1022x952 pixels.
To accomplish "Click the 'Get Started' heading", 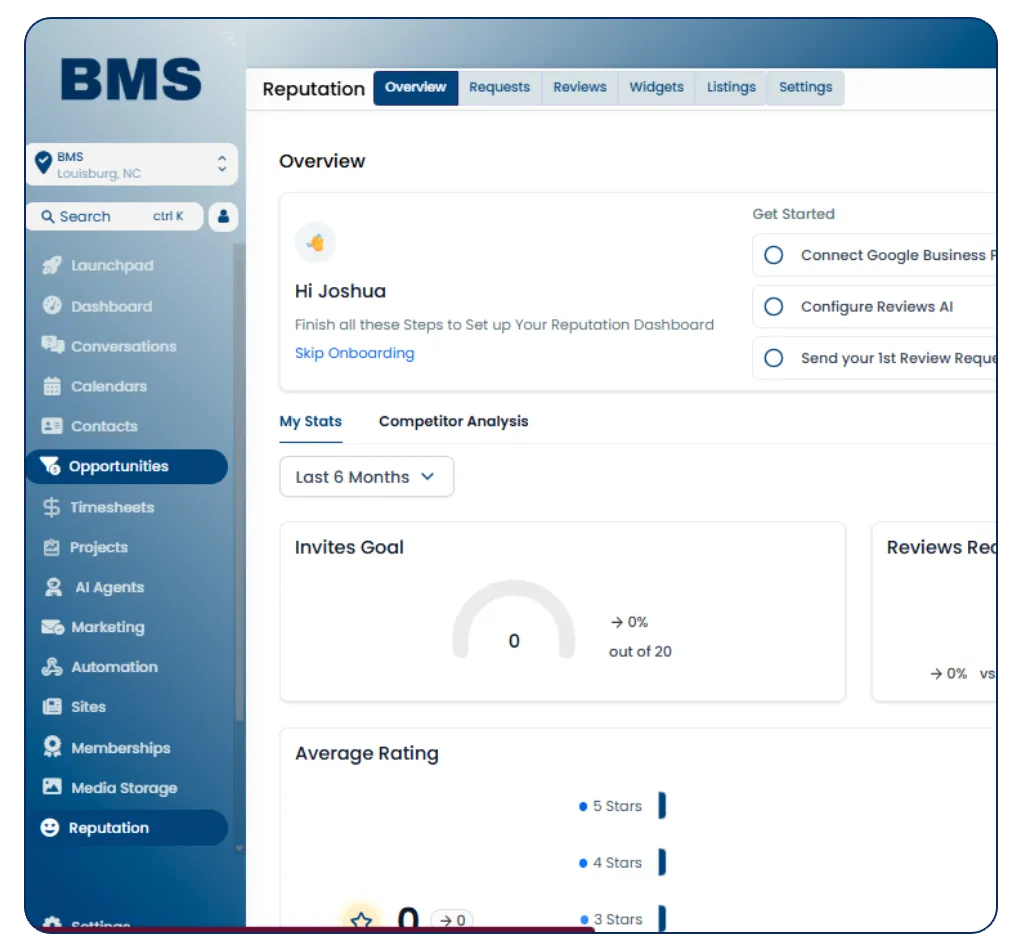I will pyautogui.click(x=793, y=214).
